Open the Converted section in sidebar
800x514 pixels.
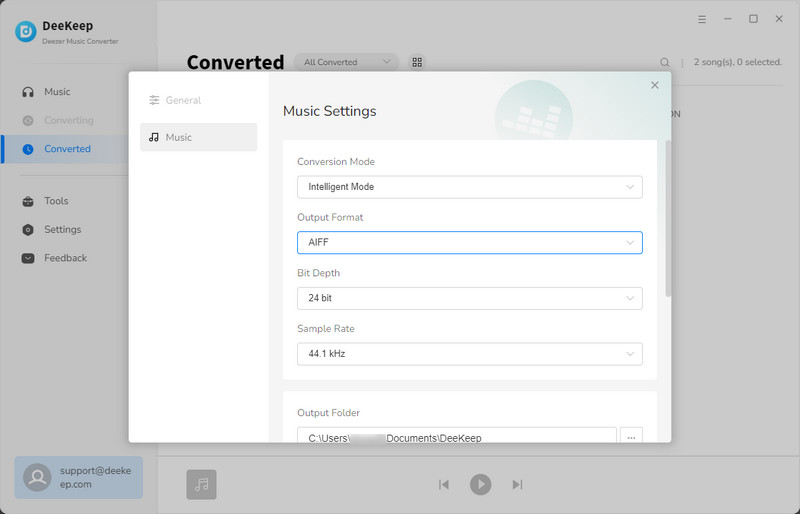click(67, 149)
